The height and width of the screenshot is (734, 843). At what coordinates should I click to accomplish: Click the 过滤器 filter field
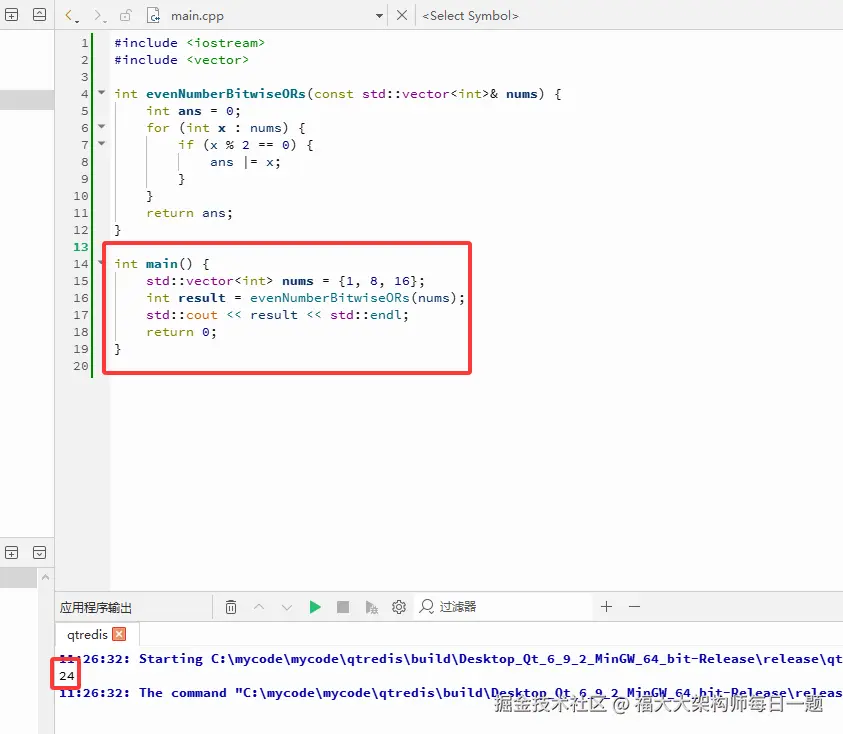pyautogui.click(x=503, y=607)
